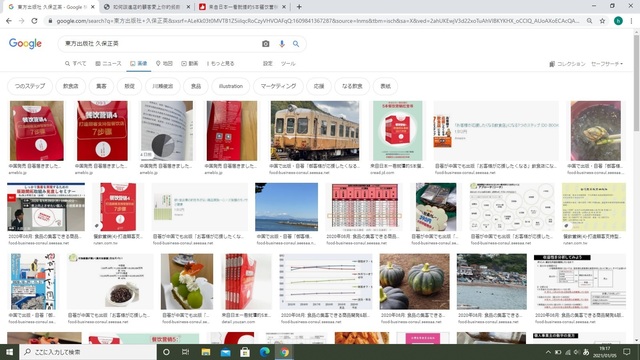This screenshot has height=360, width=640.
Task: Switch to 地図 search tab
Action: [x=164, y=64]
